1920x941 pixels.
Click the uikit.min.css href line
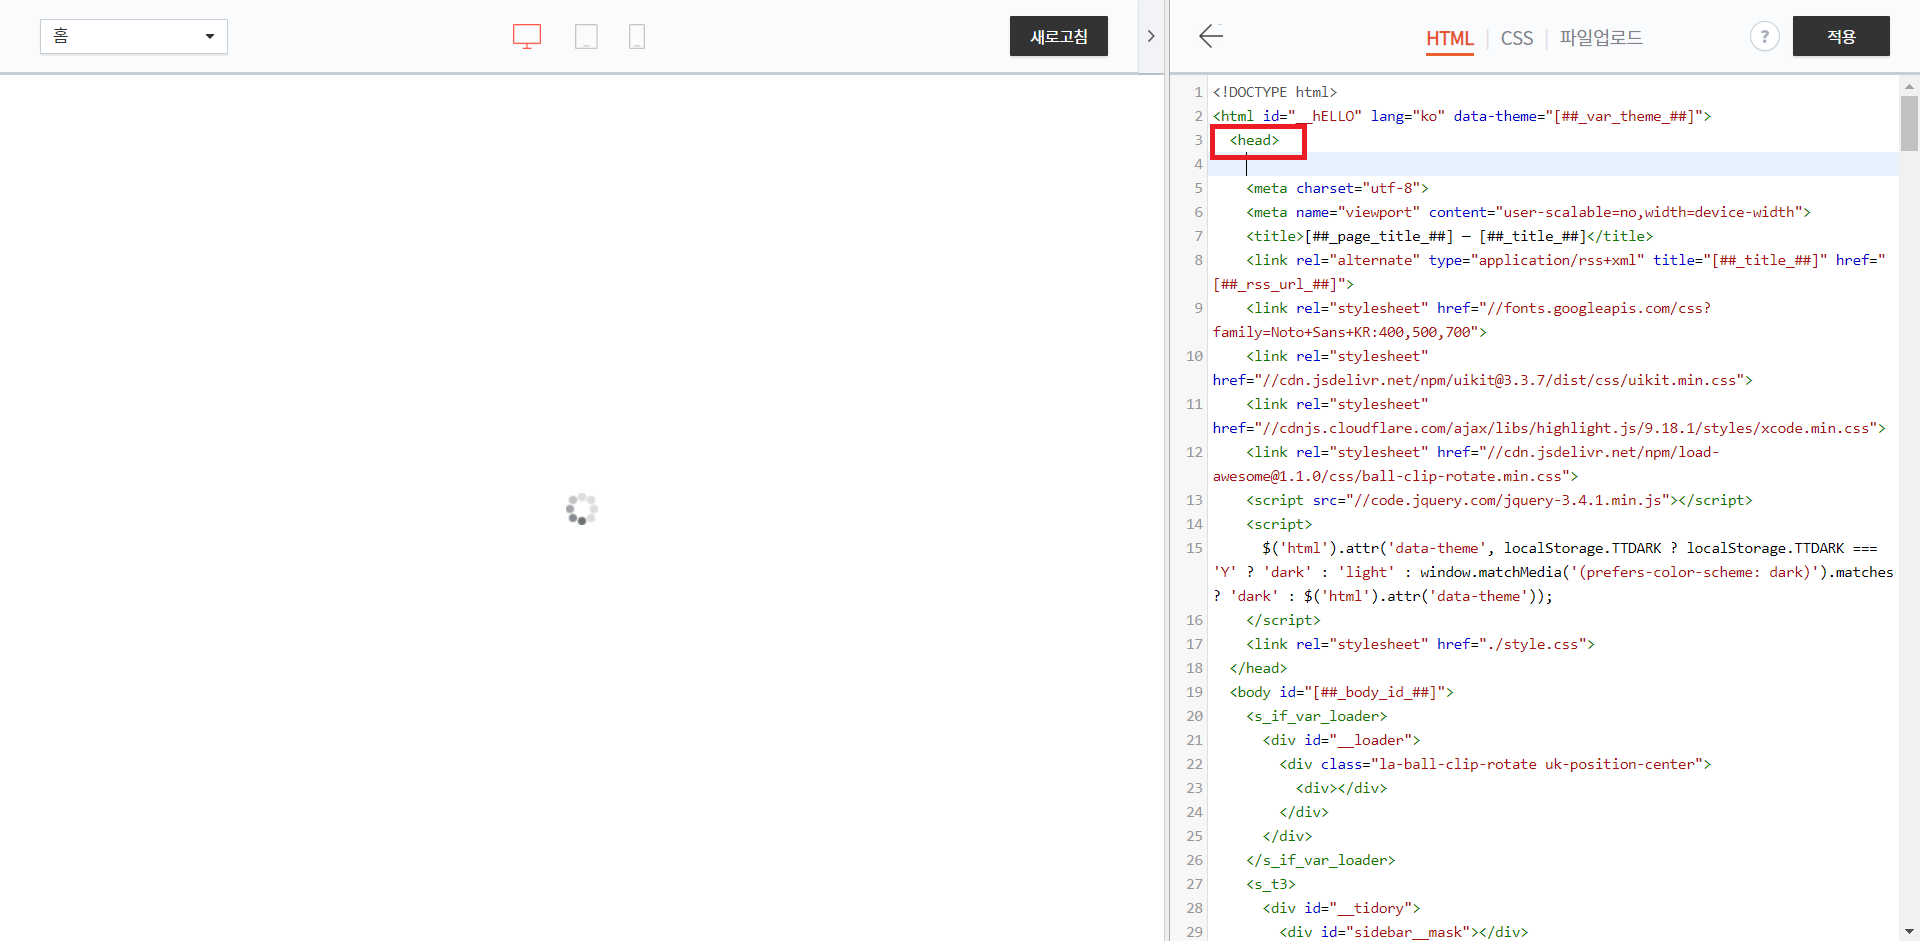pyautogui.click(x=1482, y=380)
